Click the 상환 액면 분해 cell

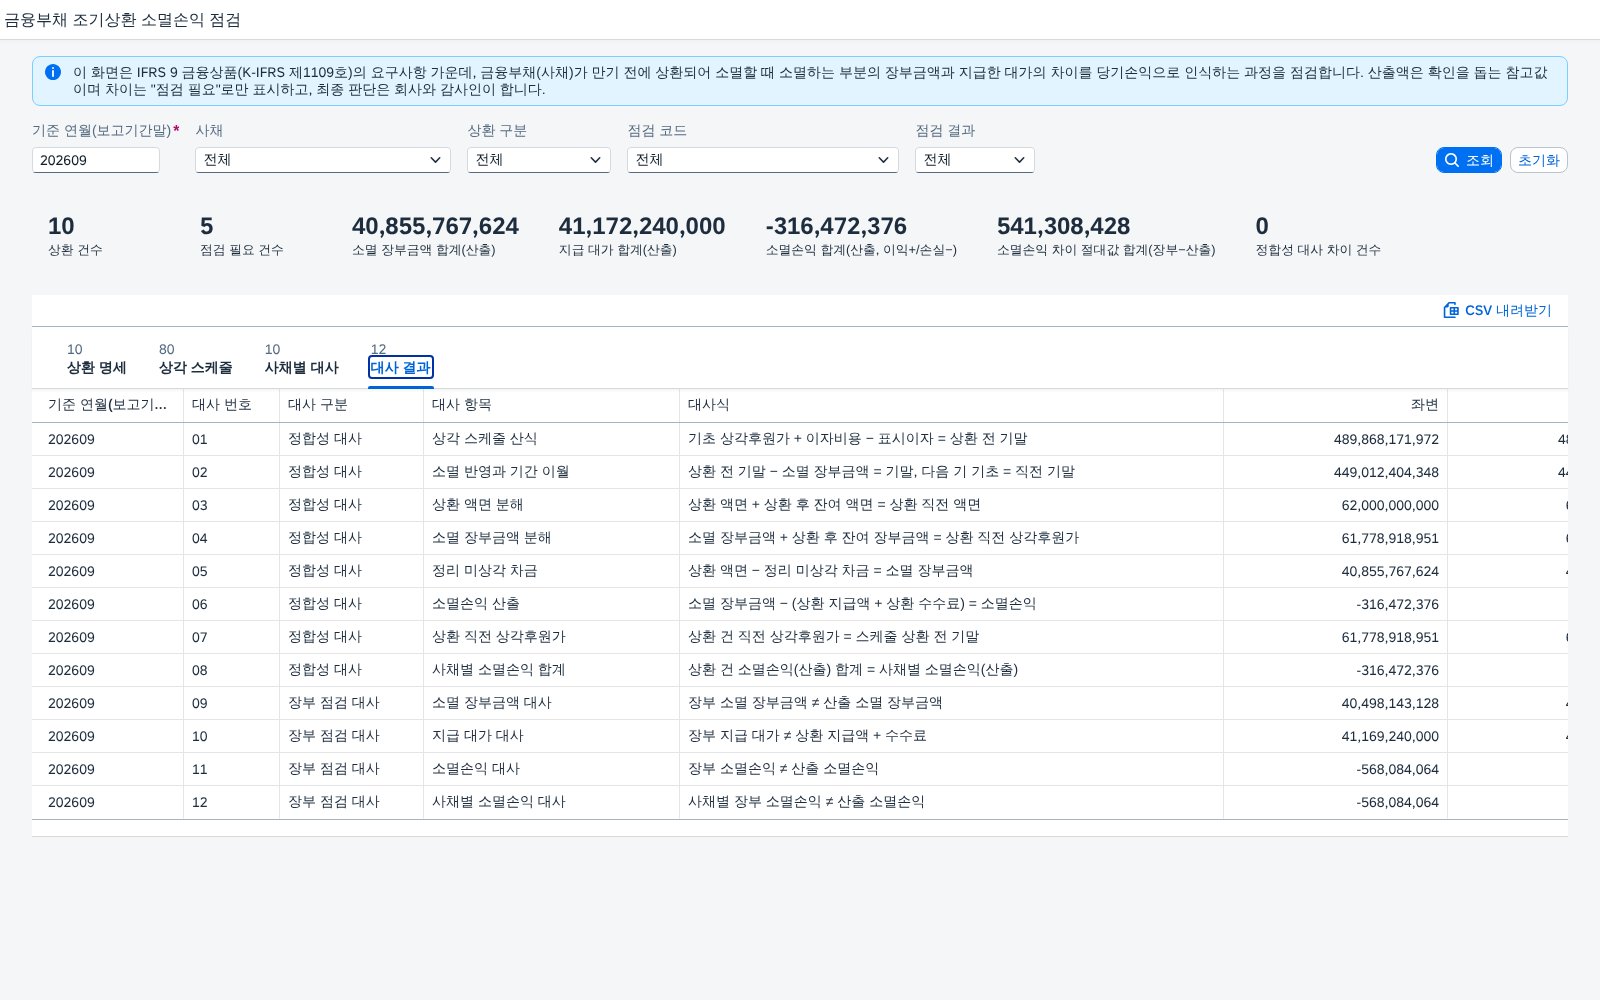click(552, 505)
